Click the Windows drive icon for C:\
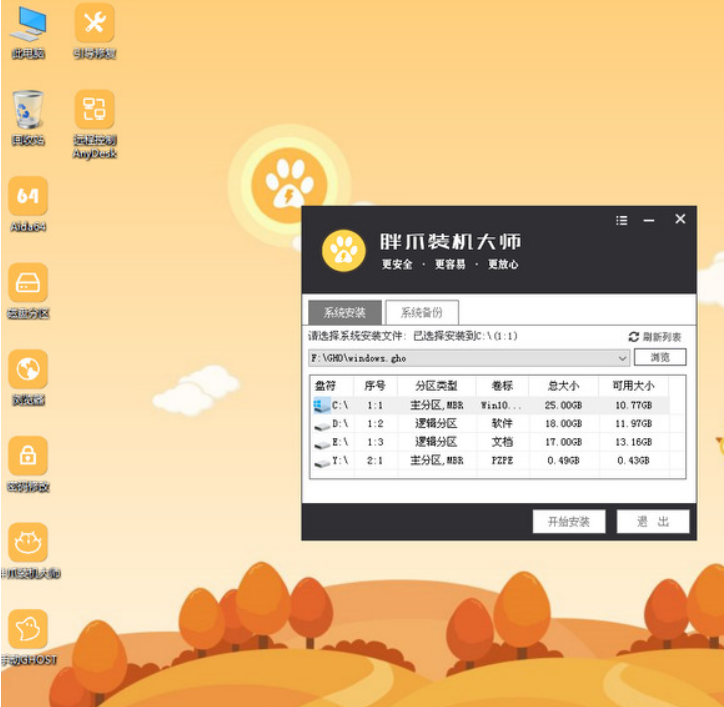The image size is (724, 707). point(322,405)
